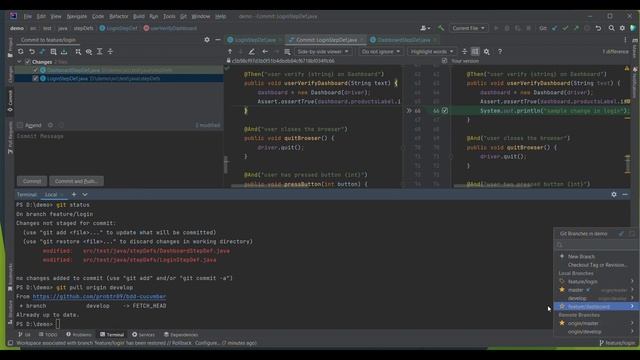Click the back arrow in diff toolbar
This screenshot has width=640, height=360.
click(265, 52)
